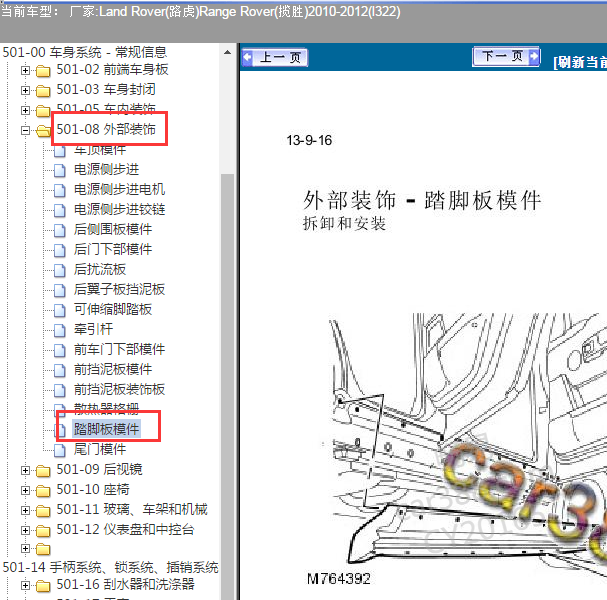Image resolution: width=607 pixels, height=600 pixels.
Task: Open the 前挡泥板装饰板 document
Action: click(119, 389)
